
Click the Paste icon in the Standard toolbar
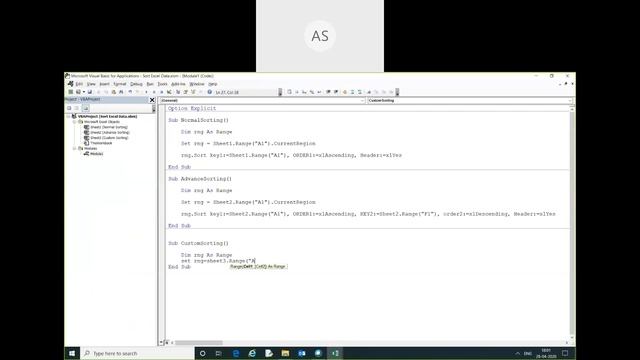coord(113,92)
